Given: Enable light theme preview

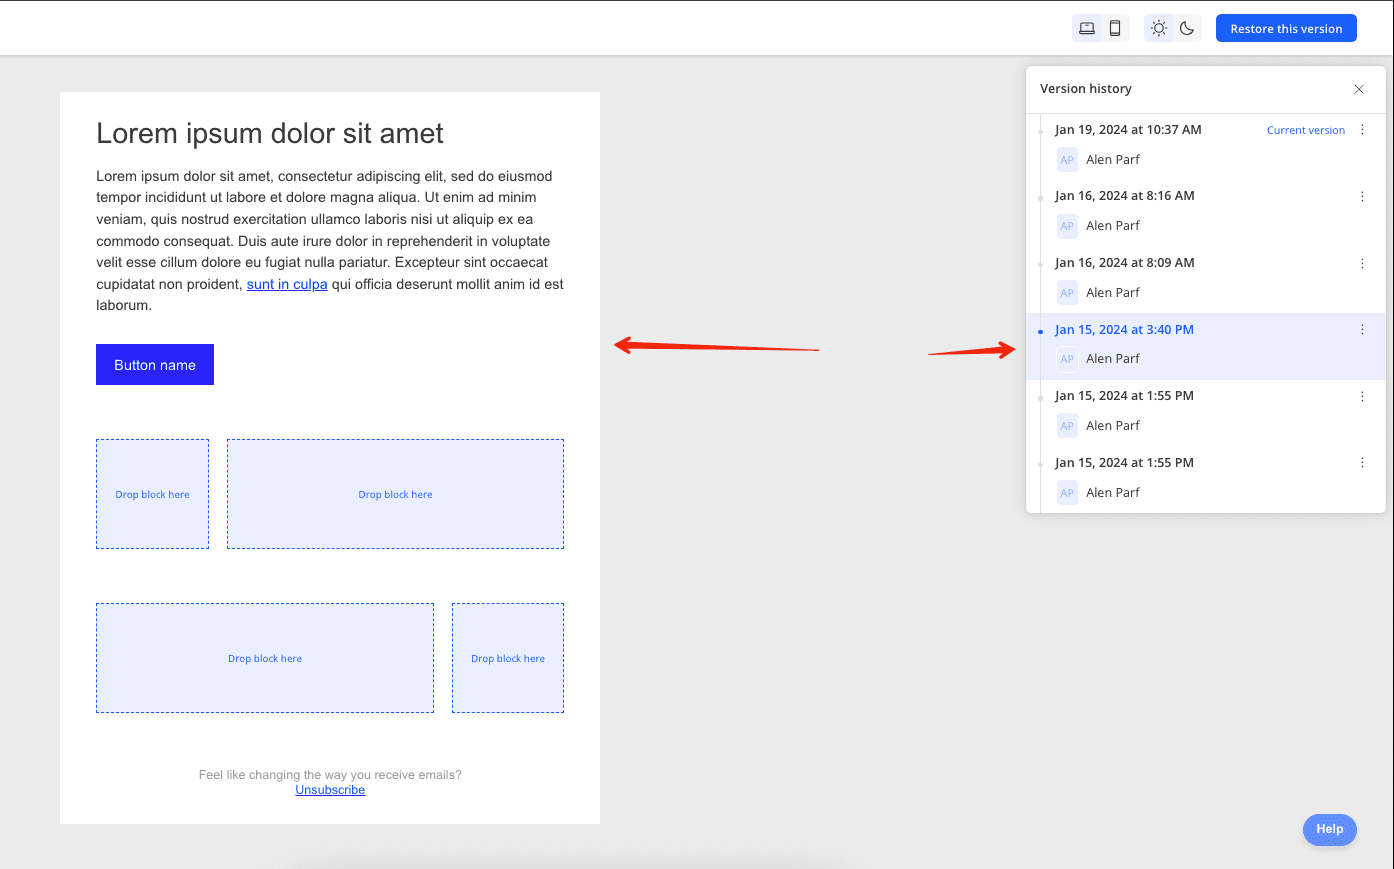Looking at the screenshot, I should 1159,28.
